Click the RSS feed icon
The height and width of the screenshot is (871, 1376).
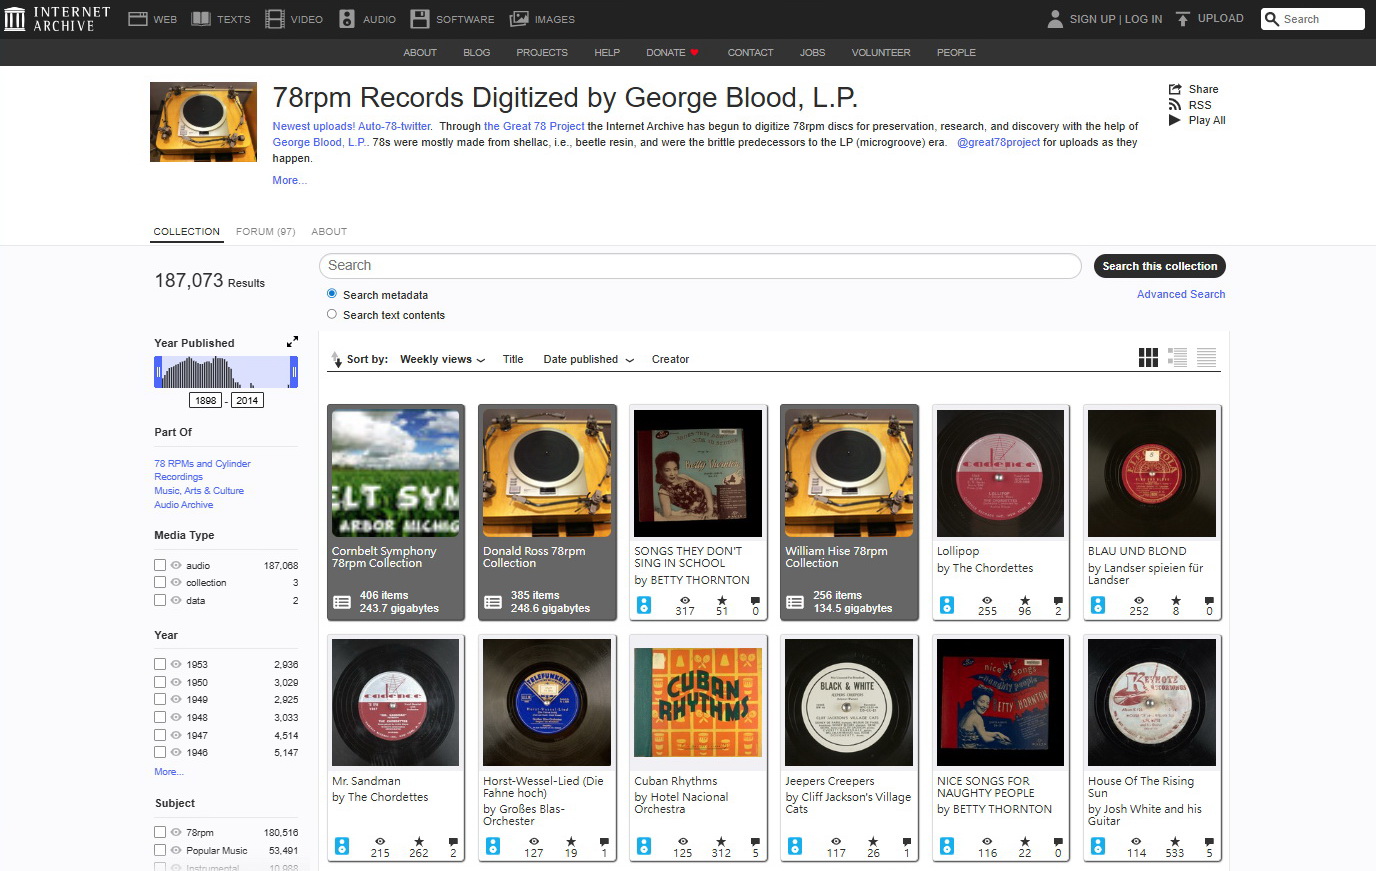click(1175, 105)
